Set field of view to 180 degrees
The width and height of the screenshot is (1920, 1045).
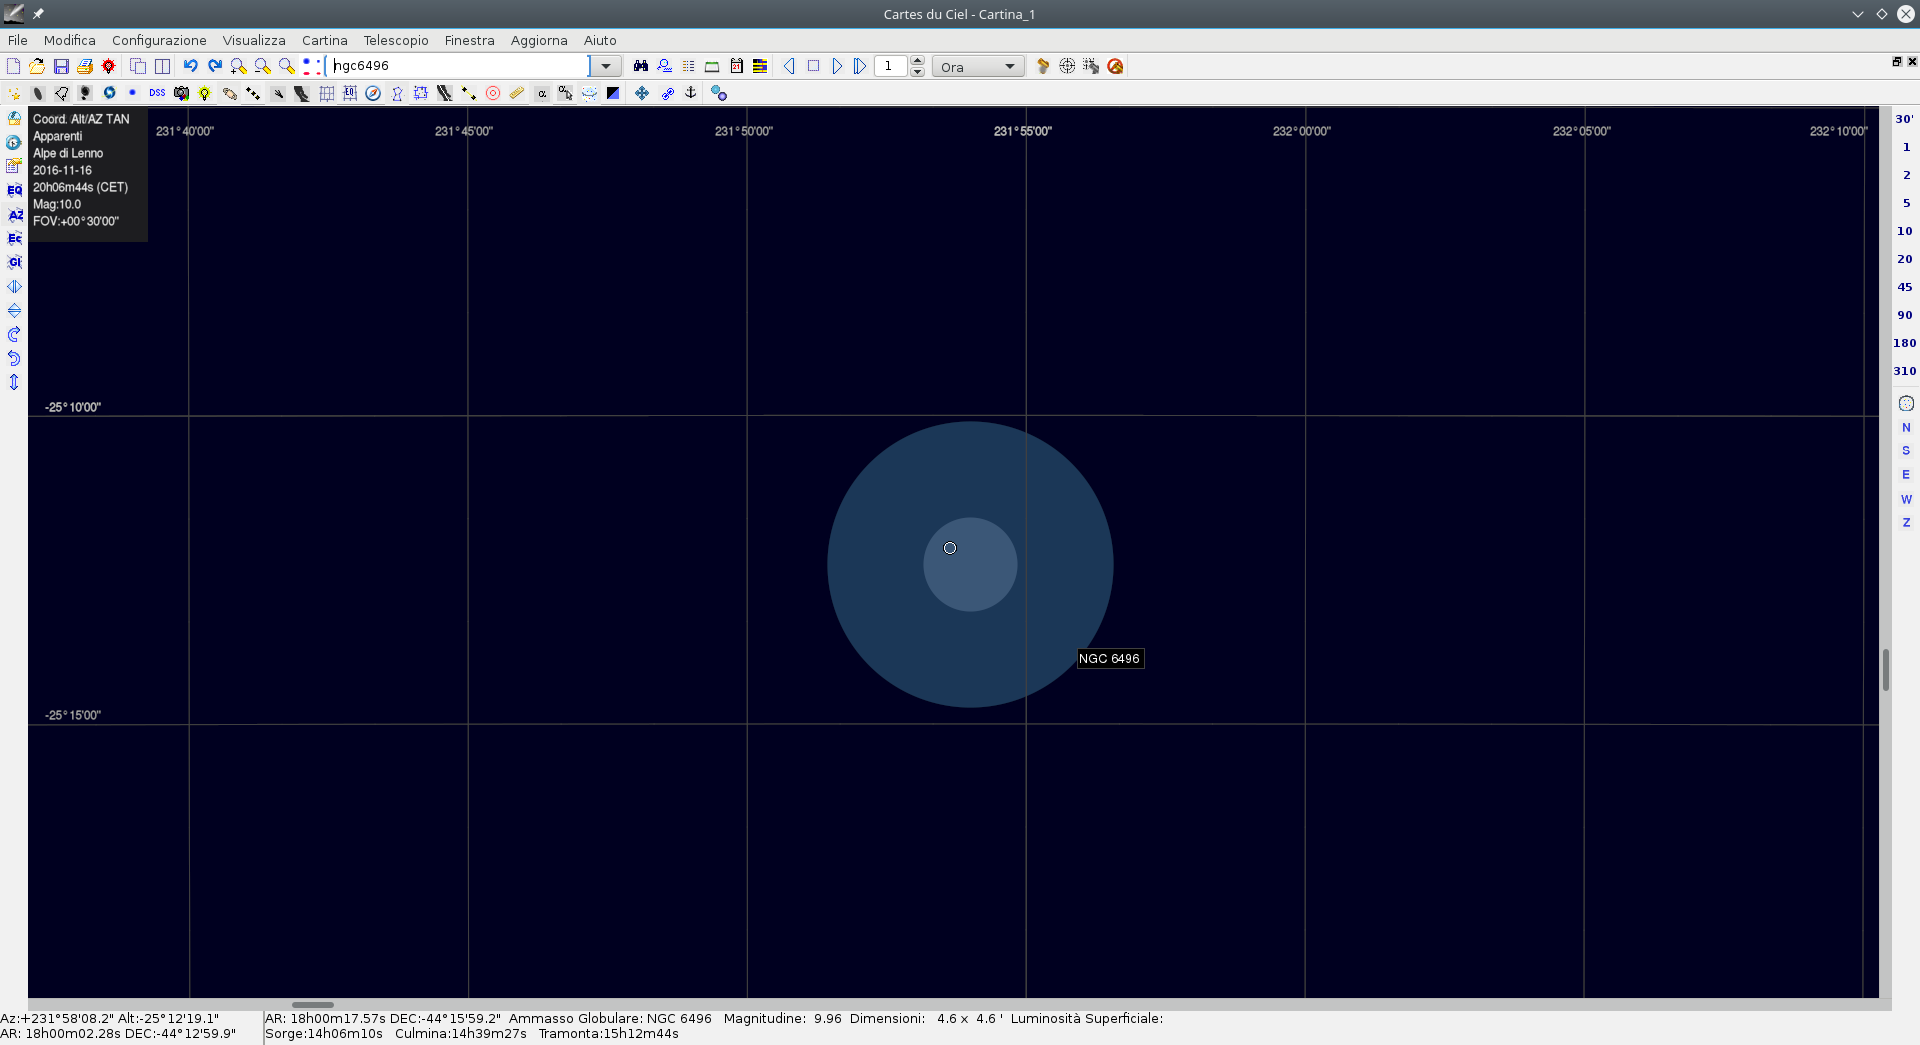pyautogui.click(x=1905, y=343)
